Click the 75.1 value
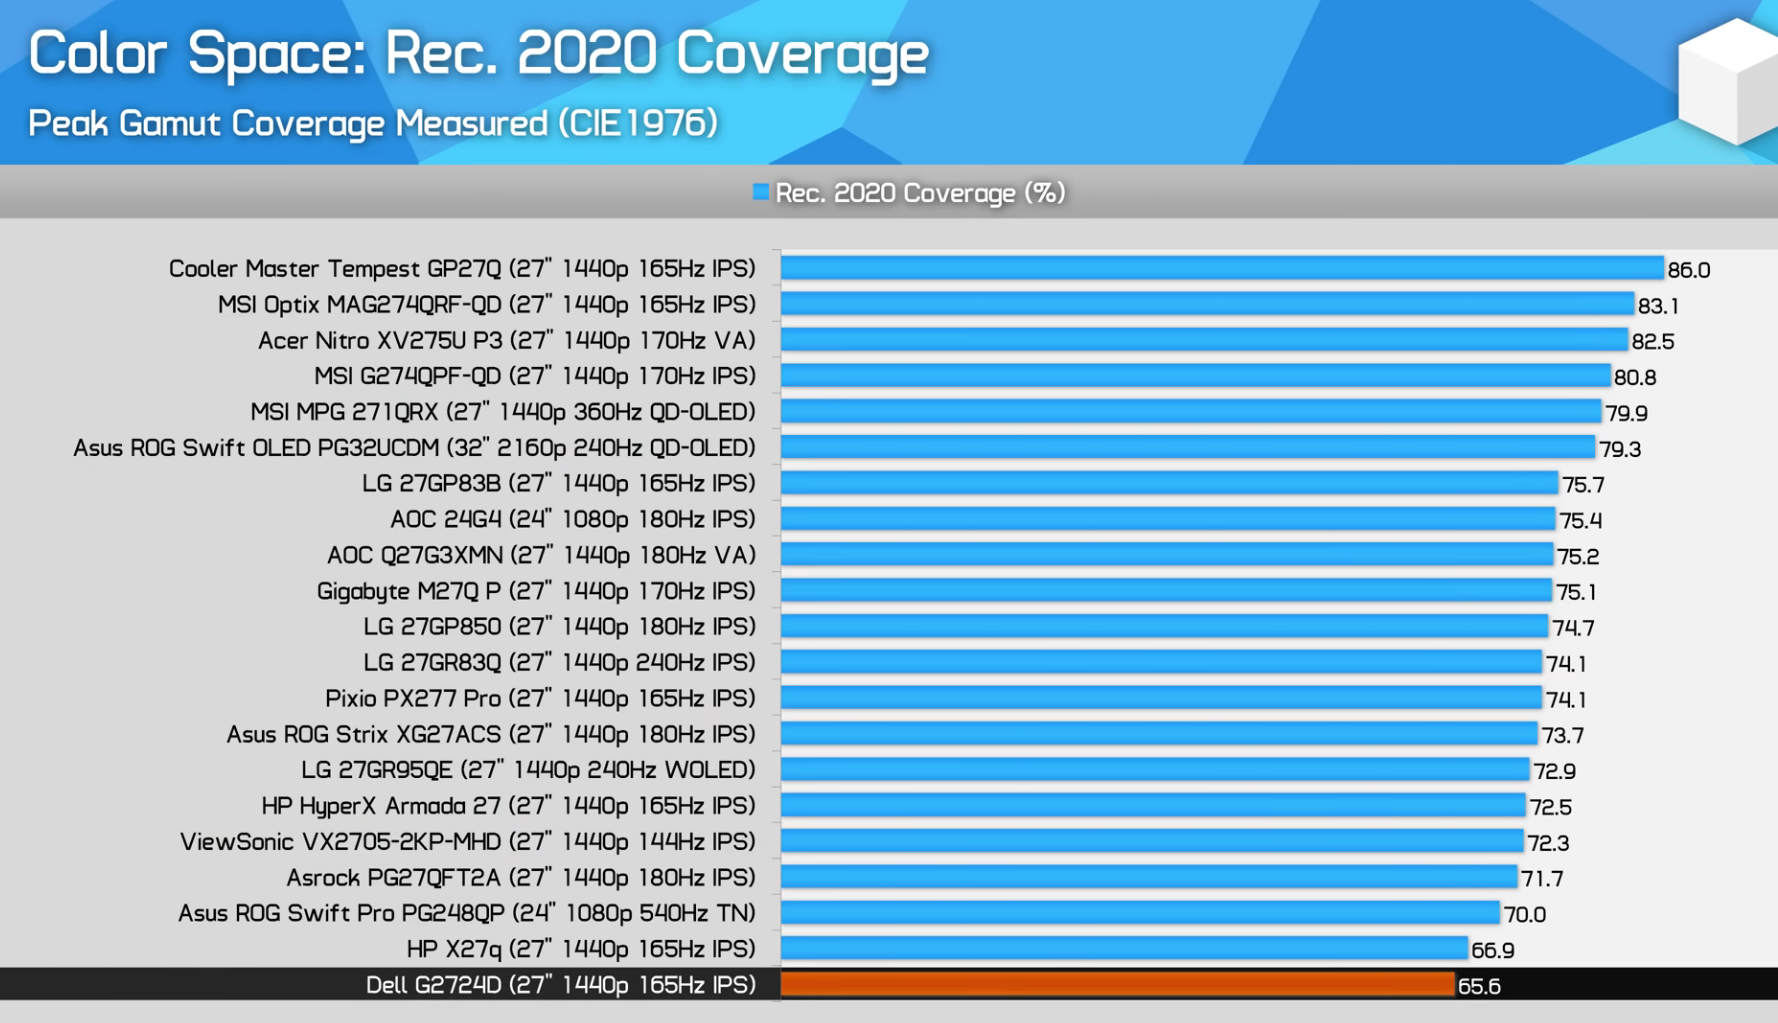 [1576, 593]
